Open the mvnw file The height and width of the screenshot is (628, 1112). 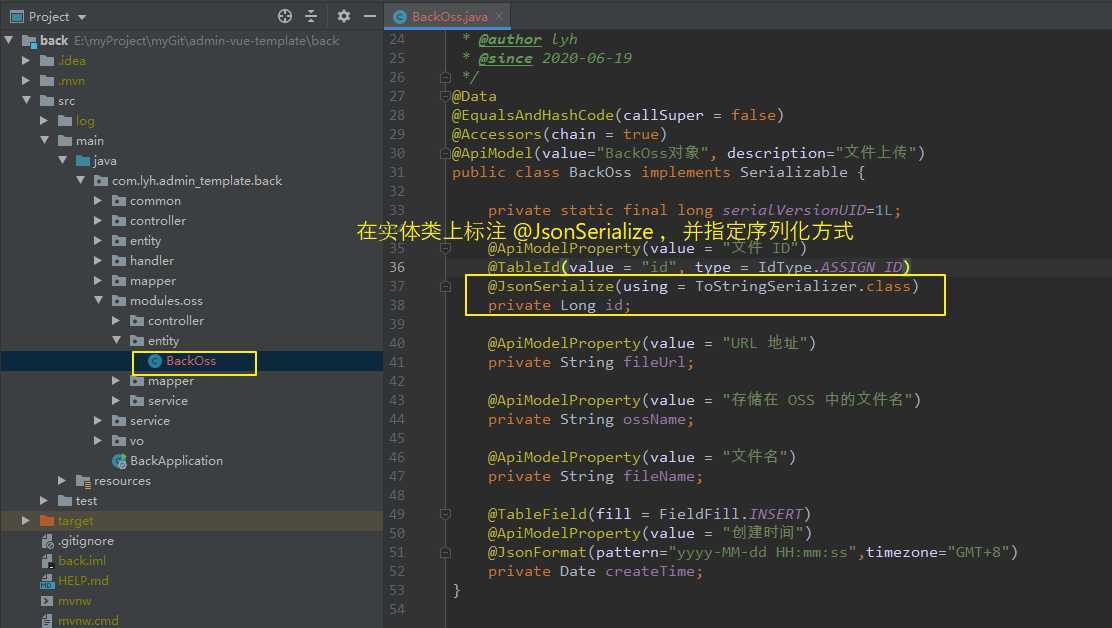(x=74, y=600)
